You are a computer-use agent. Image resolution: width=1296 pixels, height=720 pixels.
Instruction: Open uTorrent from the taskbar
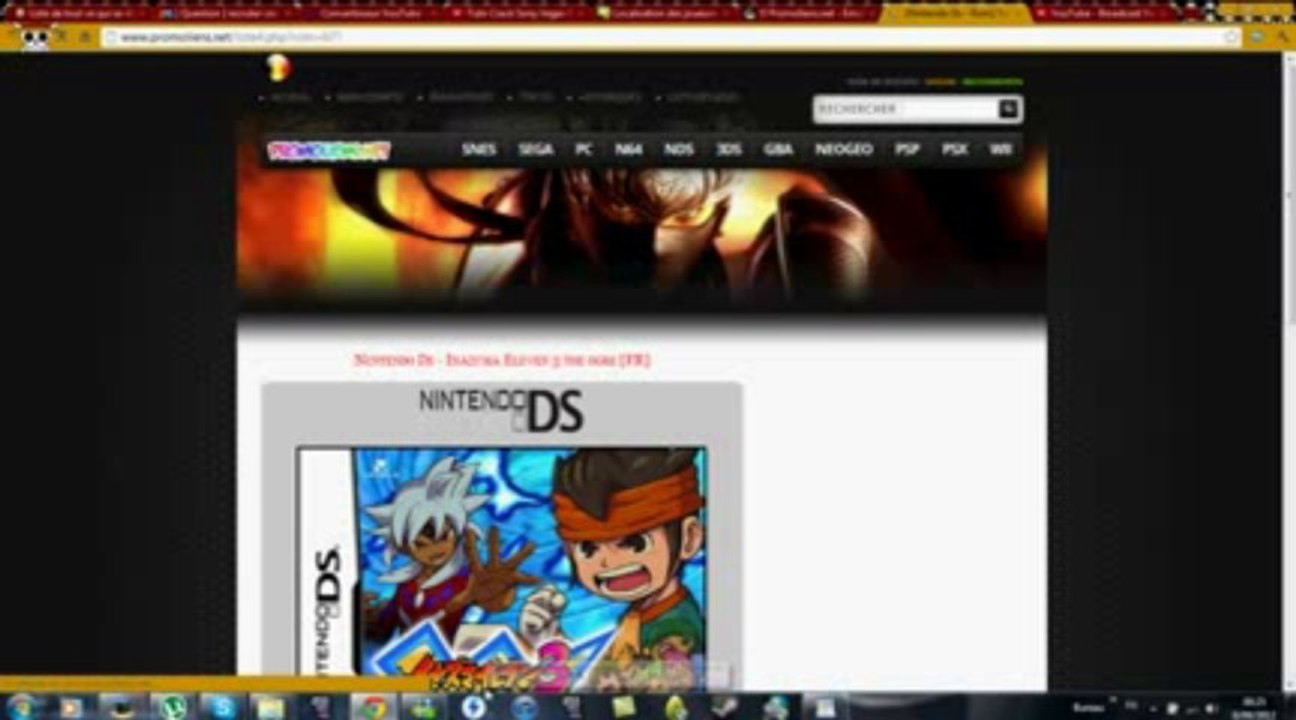coord(171,707)
